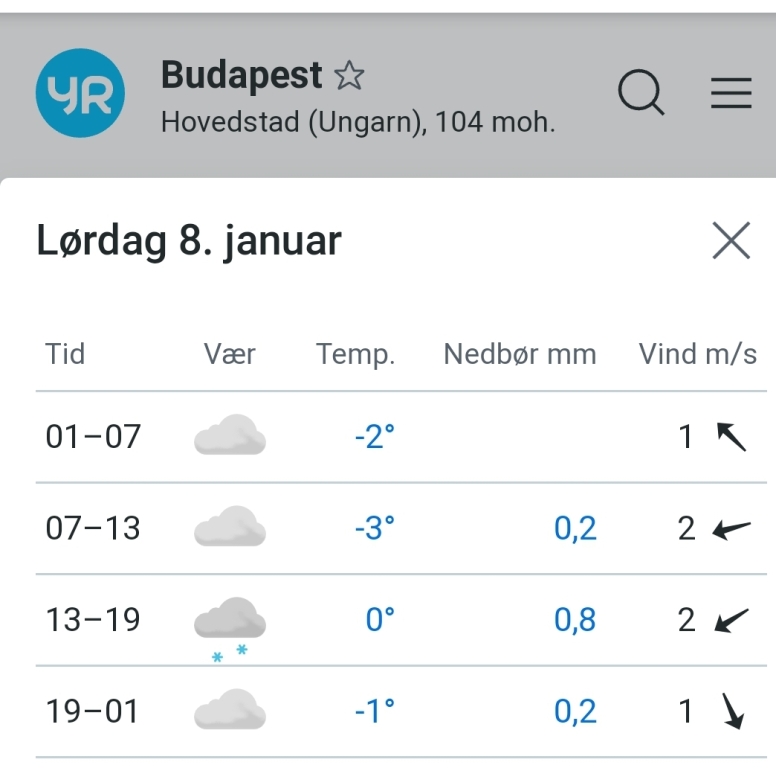Favorite Budapest with the star icon
This screenshot has height=768, width=776.
(x=349, y=76)
